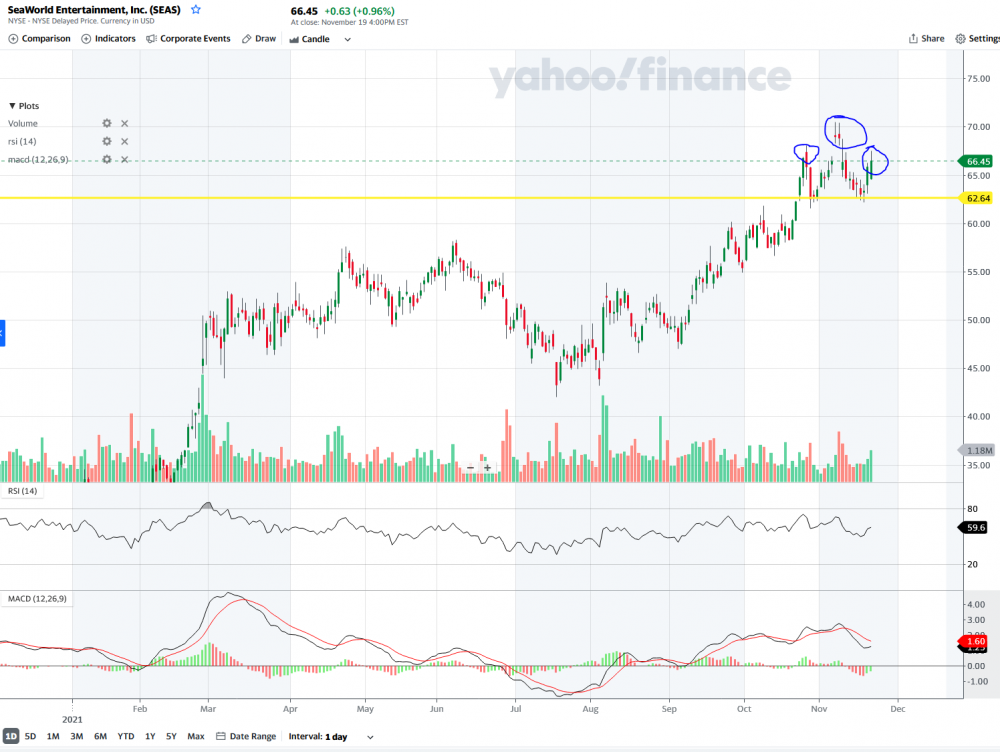Click the SeaWorld Entertainment, Inc. (SEAS) title

(x=94, y=10)
